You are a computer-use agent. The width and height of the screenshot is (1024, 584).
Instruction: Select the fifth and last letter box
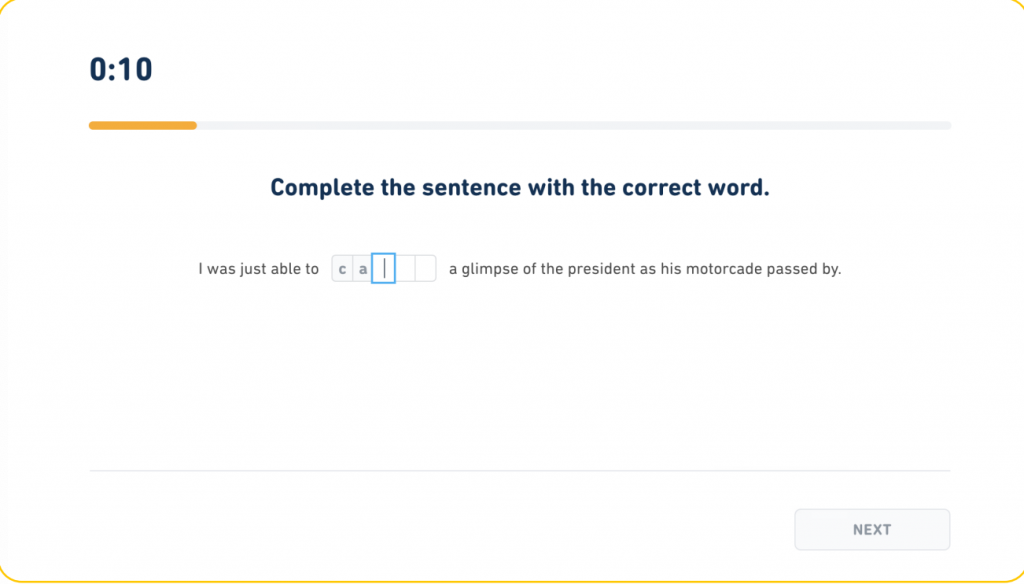coord(426,269)
